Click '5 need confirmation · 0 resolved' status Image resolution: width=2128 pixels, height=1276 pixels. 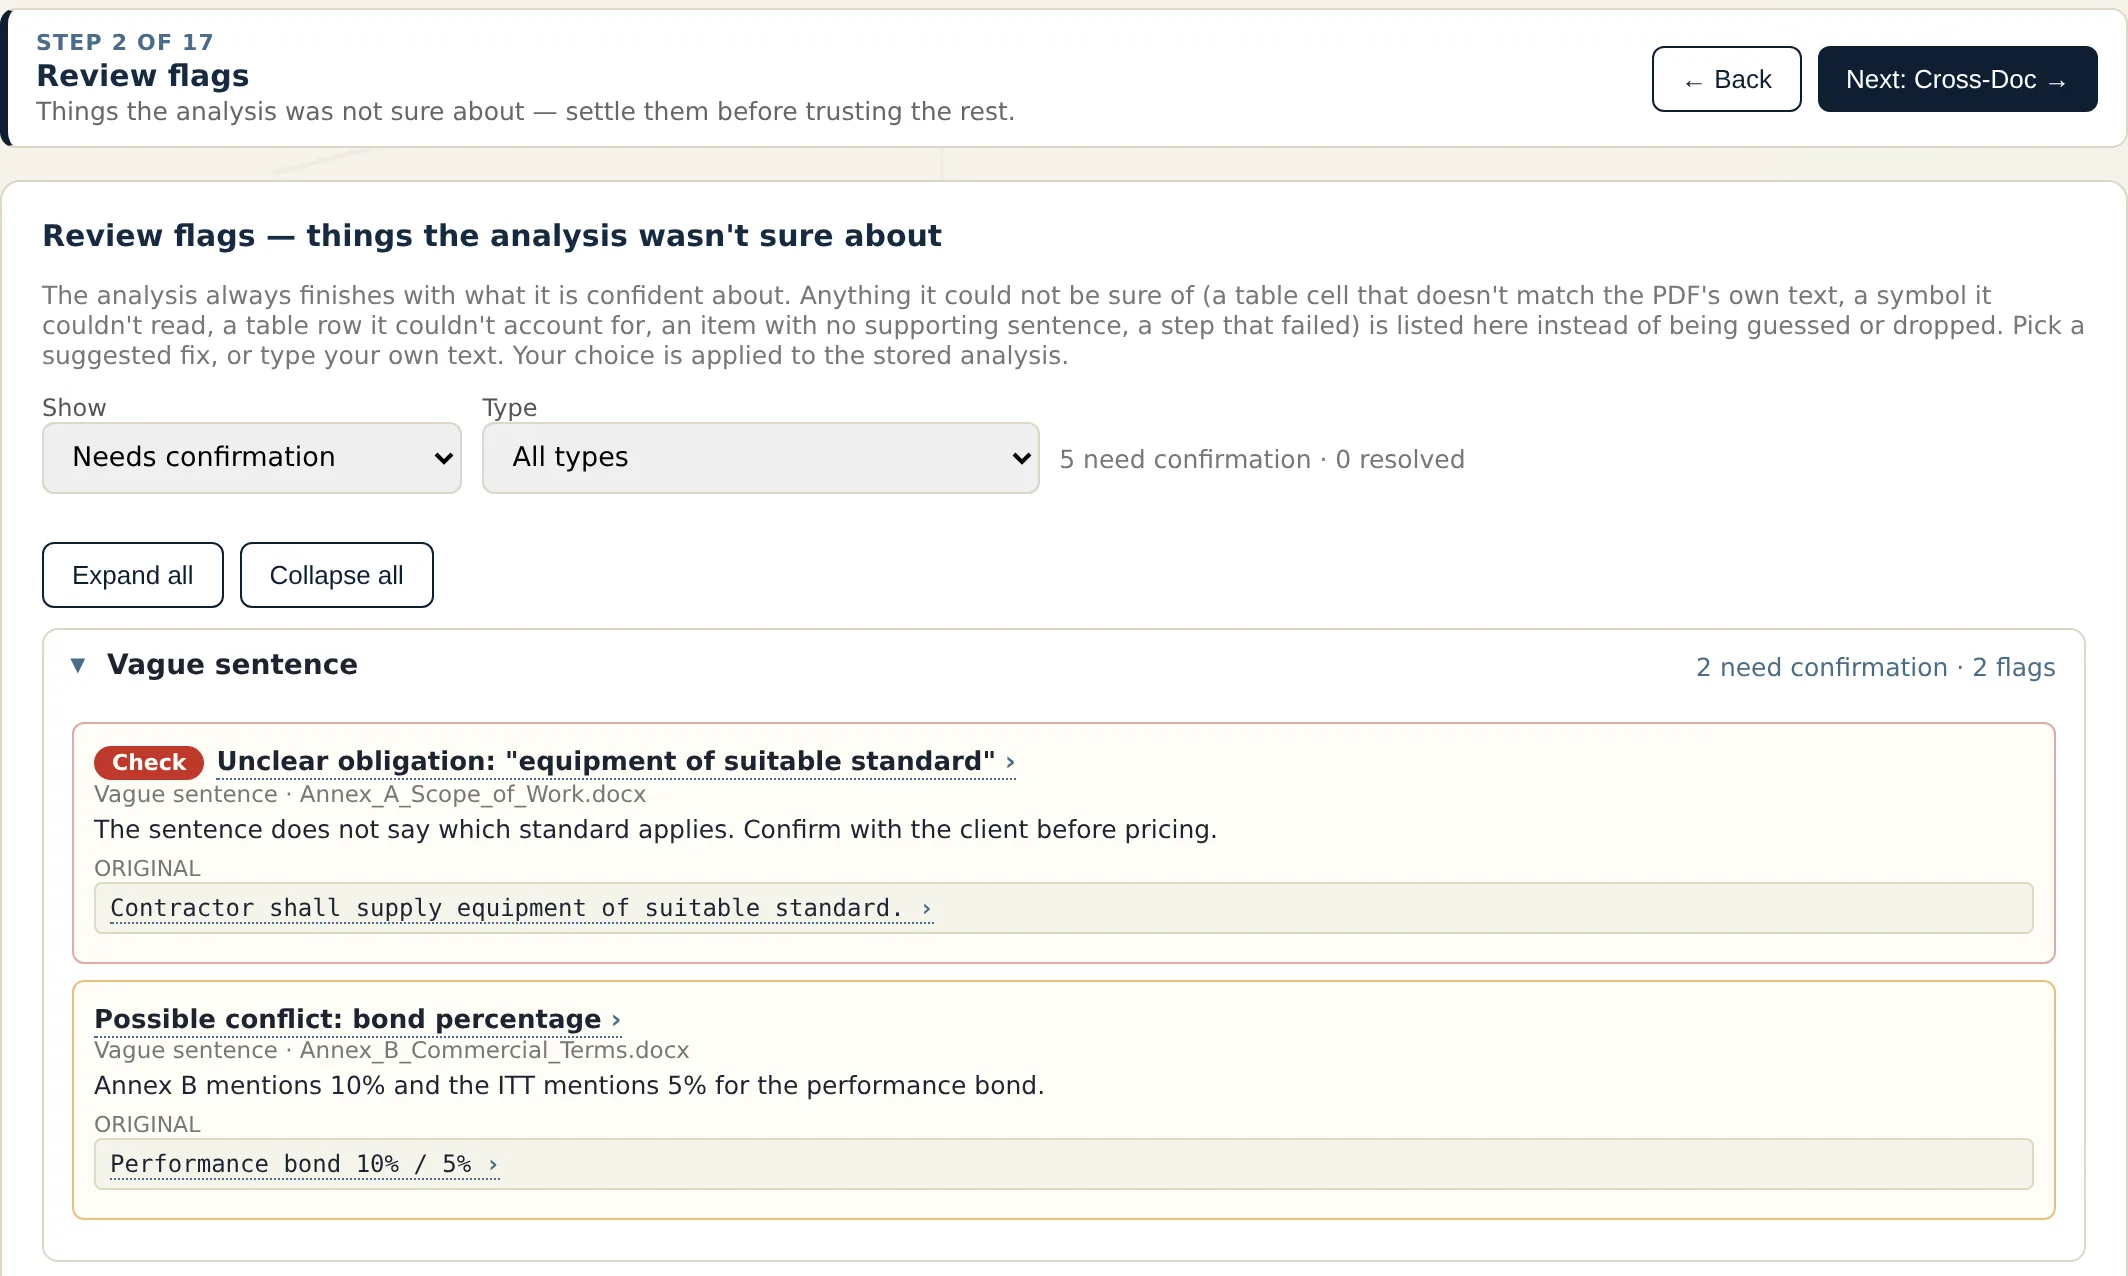click(x=1262, y=459)
